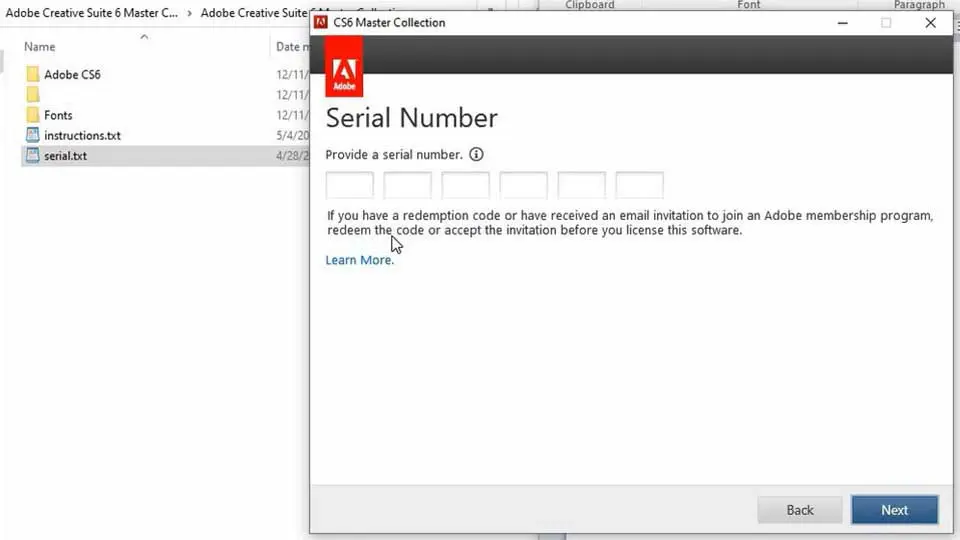Close the CS6 Master Collection installer window
Image resolution: width=960 pixels, height=540 pixels.
point(931,23)
